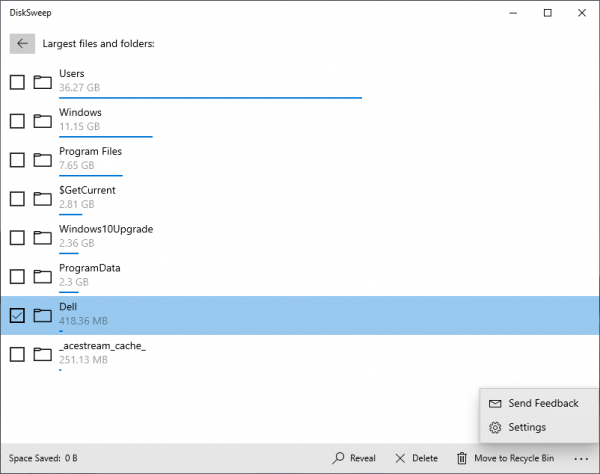Click the ProgramData folder icon
Viewport: 600px width, 474px height.
tap(42, 277)
